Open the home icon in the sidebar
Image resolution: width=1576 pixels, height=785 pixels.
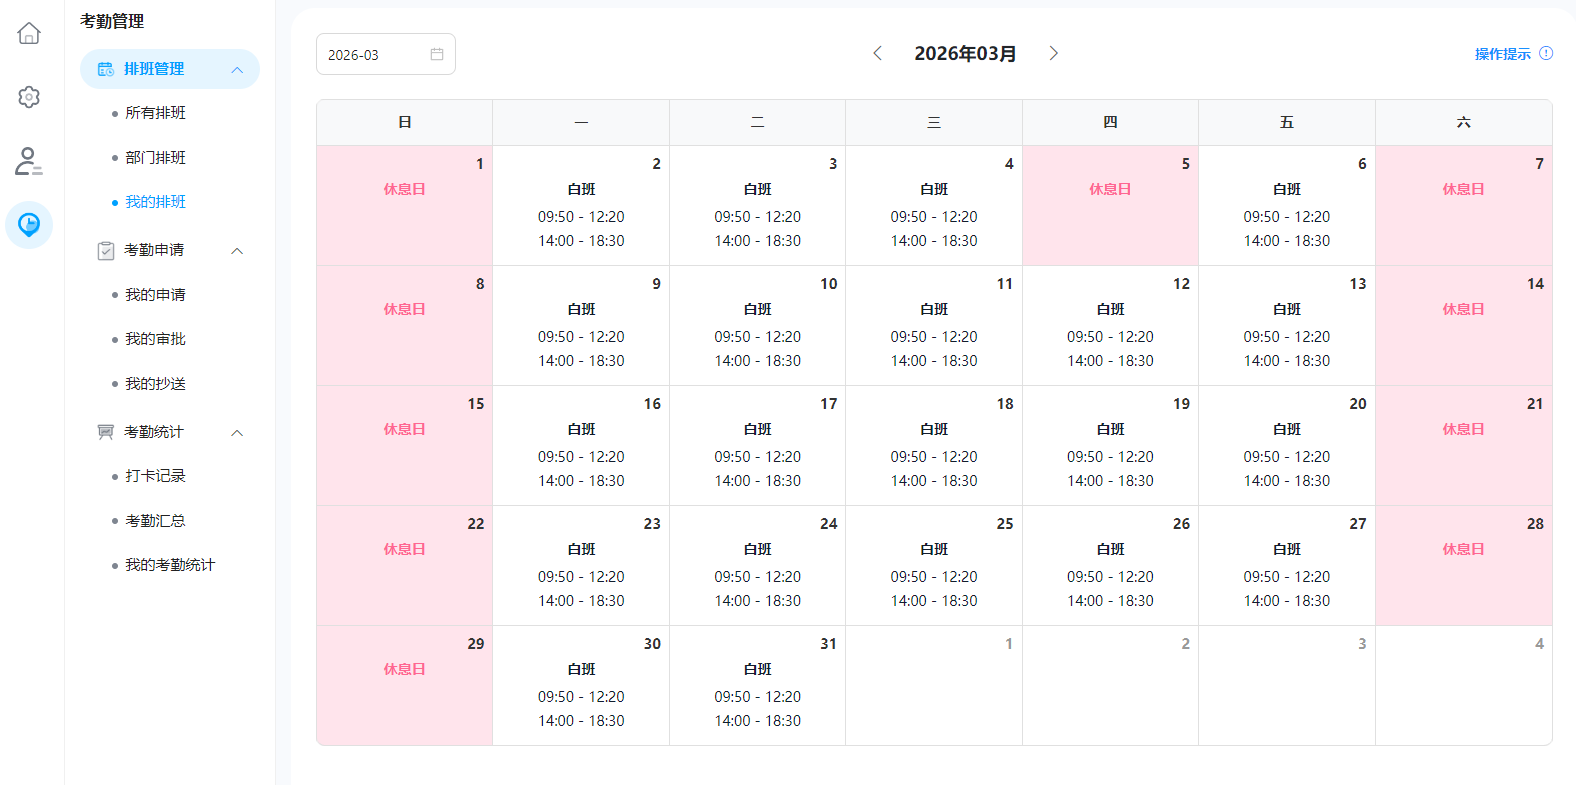point(29,34)
